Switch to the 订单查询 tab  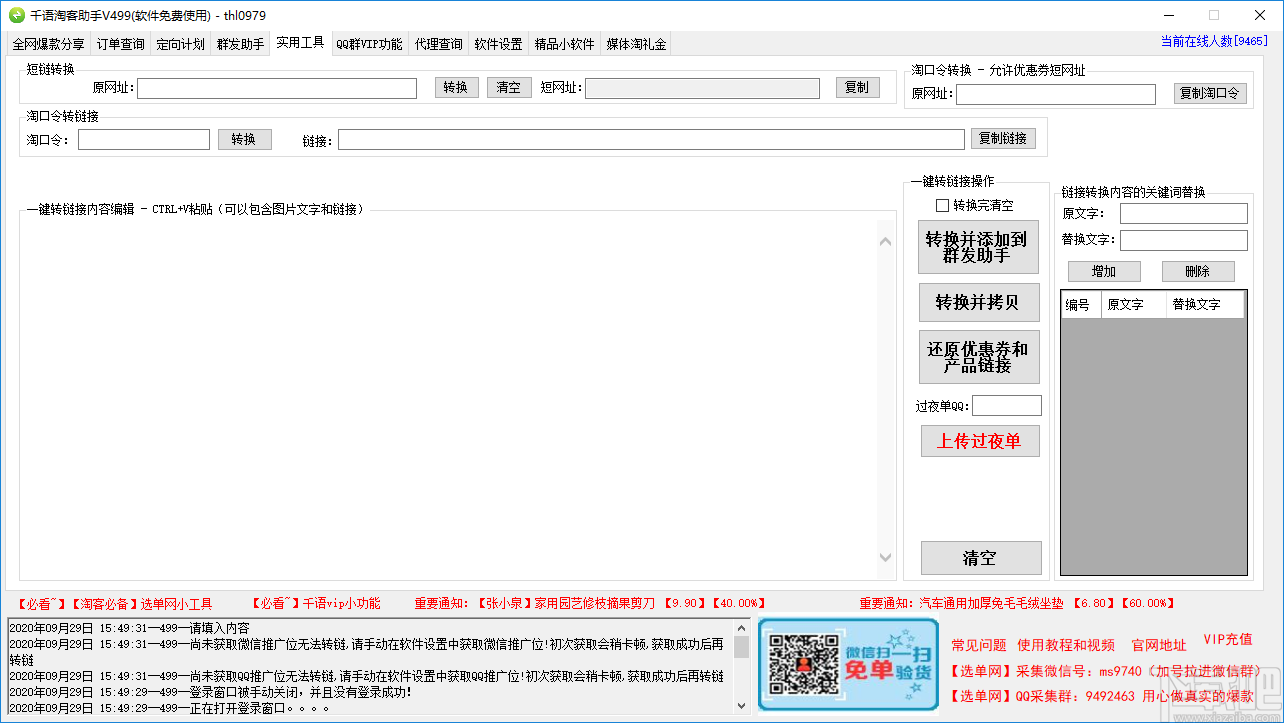click(120, 44)
